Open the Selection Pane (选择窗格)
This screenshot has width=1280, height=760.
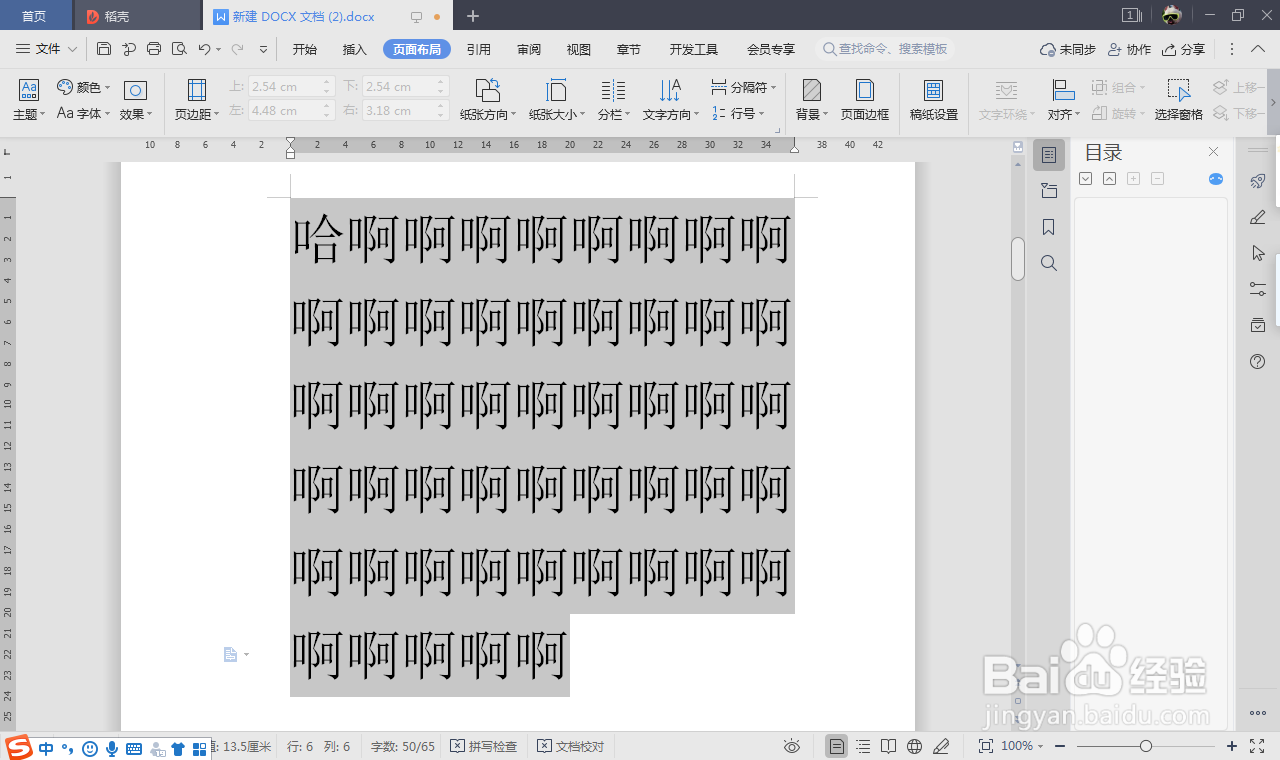click(x=1179, y=100)
